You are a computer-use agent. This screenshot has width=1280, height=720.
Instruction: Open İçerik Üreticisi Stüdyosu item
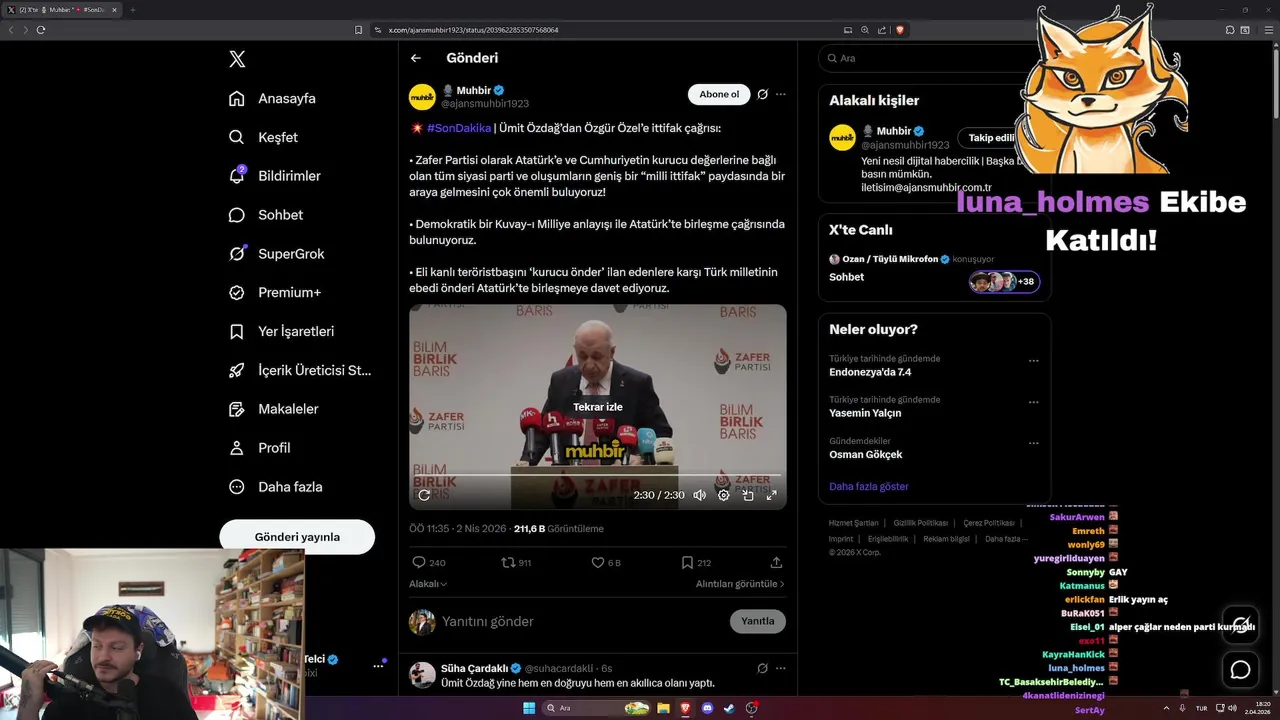300,370
